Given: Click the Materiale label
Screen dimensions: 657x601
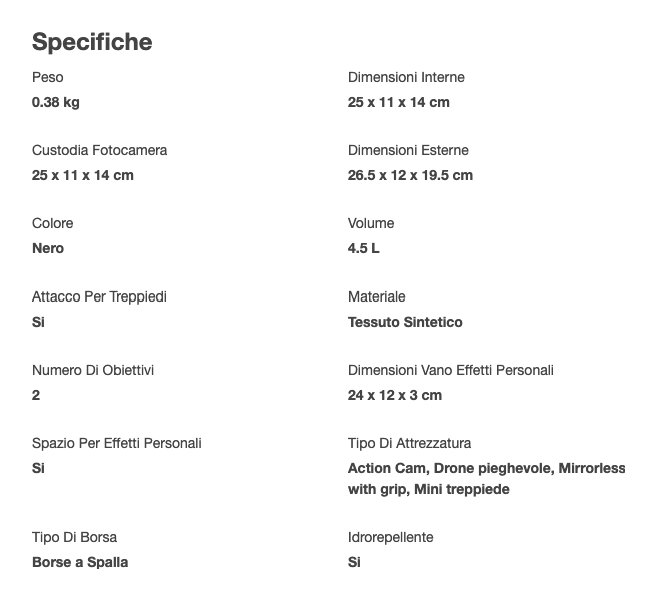Looking at the screenshot, I should coord(377,297).
